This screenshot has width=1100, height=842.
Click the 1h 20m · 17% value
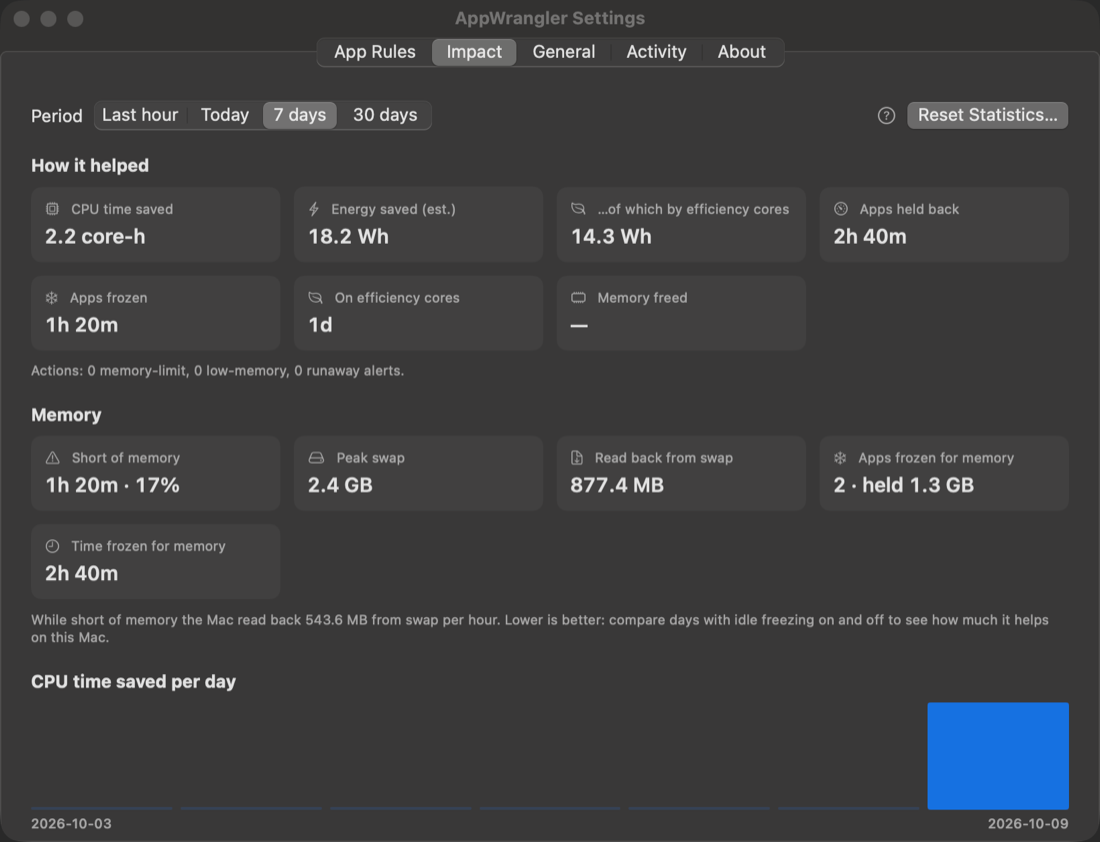click(112, 485)
